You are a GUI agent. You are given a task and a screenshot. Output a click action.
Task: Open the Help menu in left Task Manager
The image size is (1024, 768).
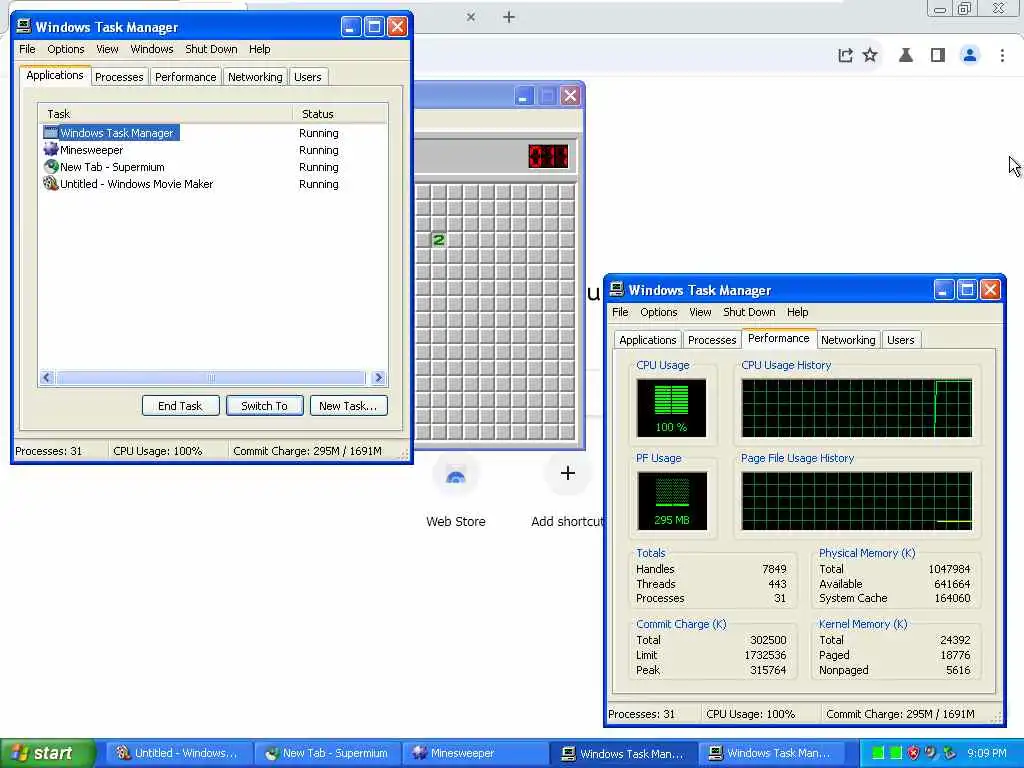259,49
